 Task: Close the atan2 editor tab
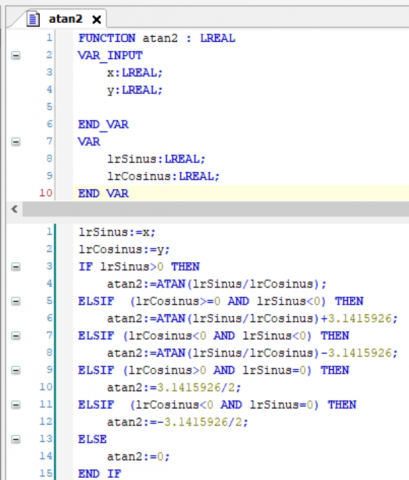[x=96, y=20]
